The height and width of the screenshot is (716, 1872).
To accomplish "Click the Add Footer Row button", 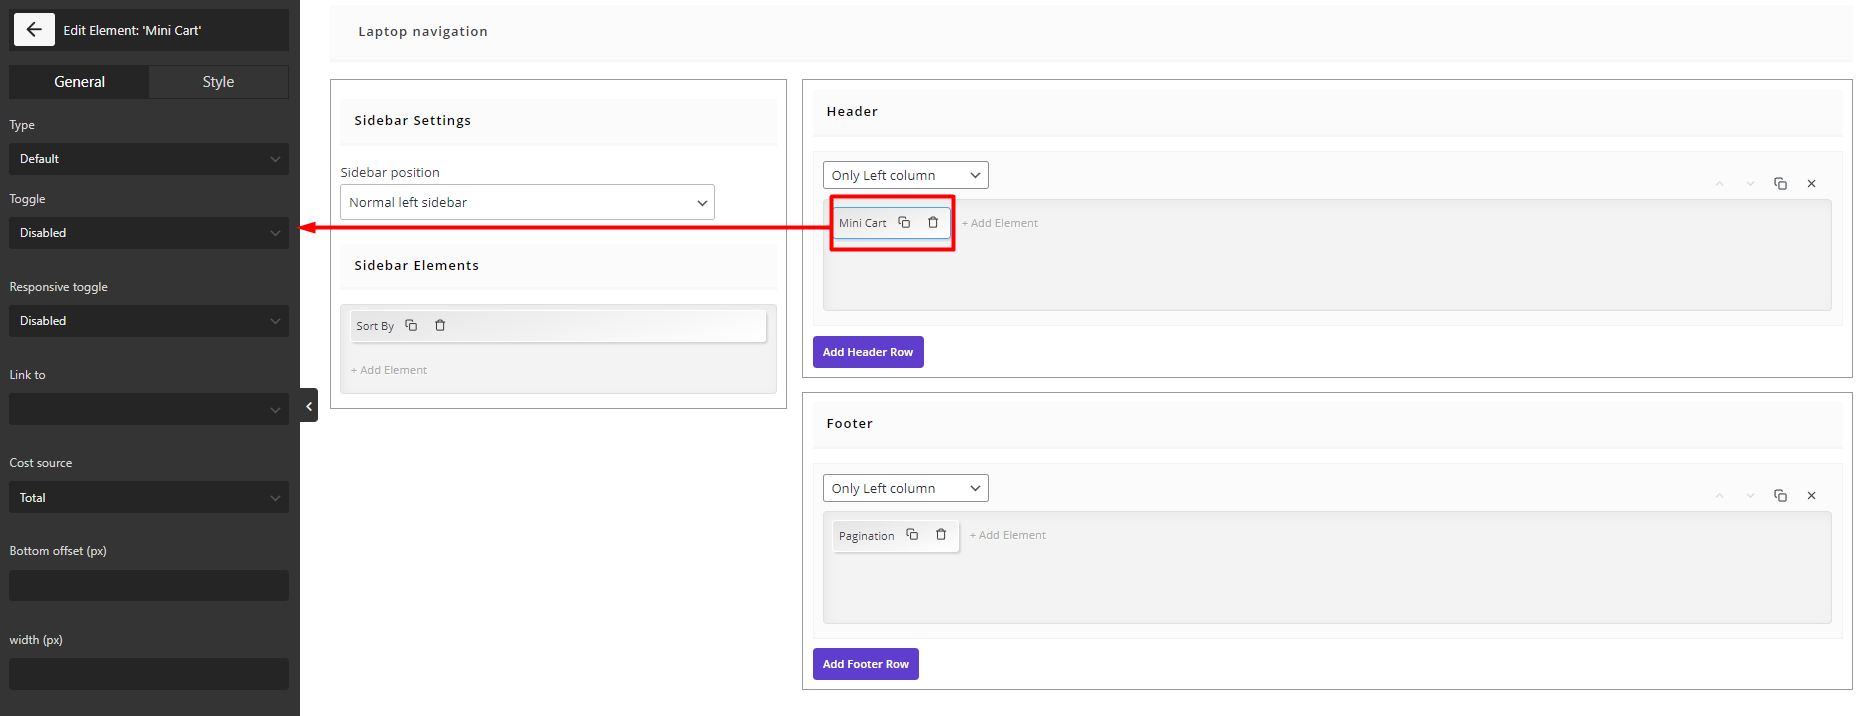I will pos(865,664).
